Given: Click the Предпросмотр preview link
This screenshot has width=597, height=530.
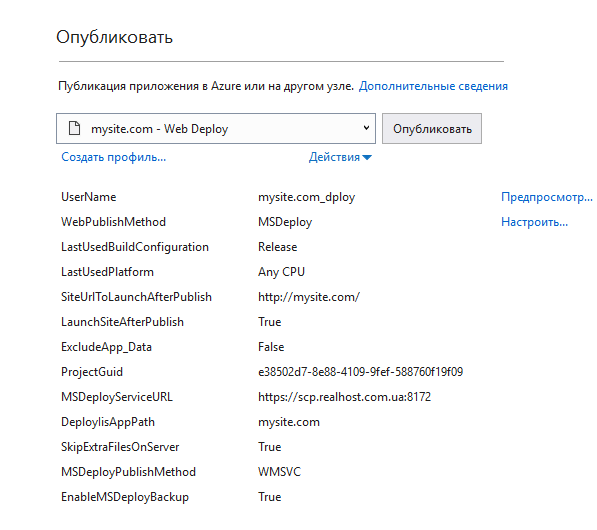Looking at the screenshot, I should click(547, 197).
